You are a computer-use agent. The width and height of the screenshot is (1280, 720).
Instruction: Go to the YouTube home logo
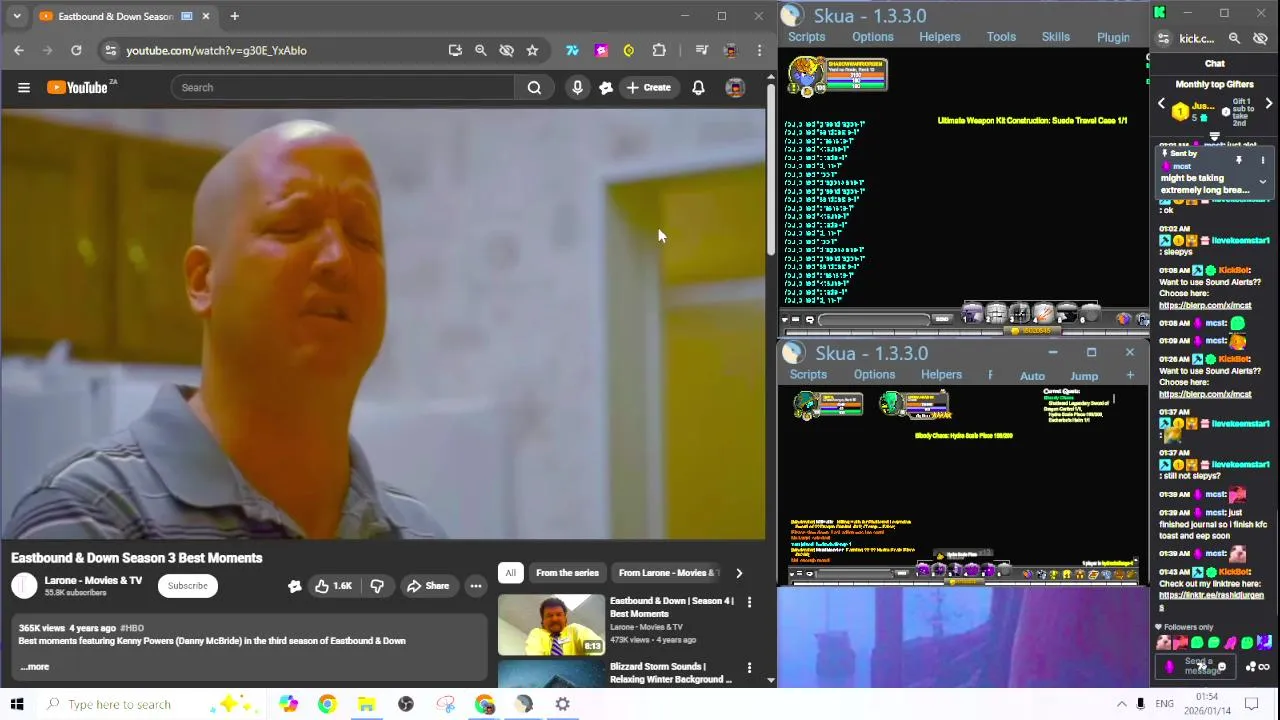click(x=78, y=88)
